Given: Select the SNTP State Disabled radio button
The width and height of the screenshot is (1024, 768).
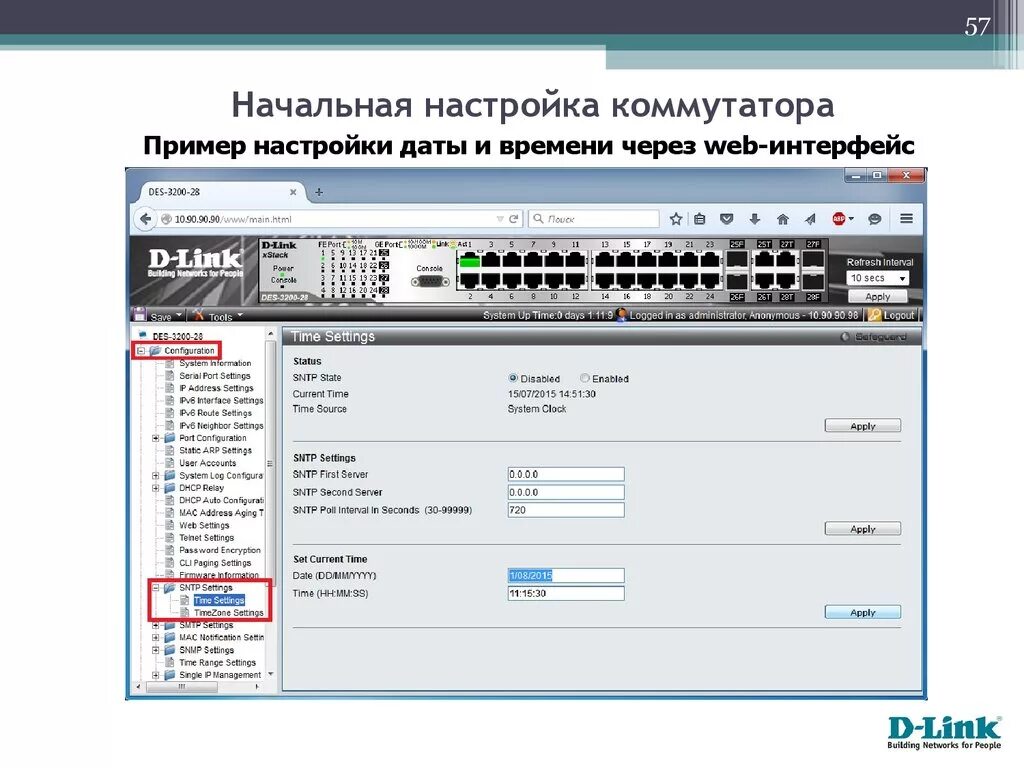Looking at the screenshot, I should pyautogui.click(x=513, y=378).
